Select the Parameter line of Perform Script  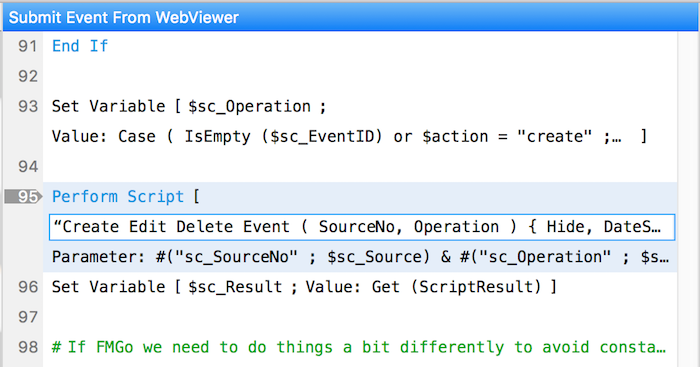[360, 257]
